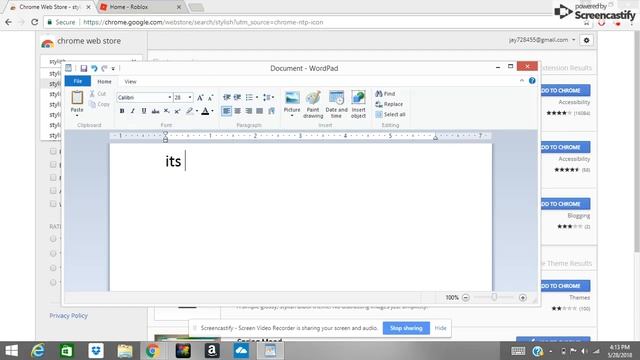This screenshot has width=640, height=360.
Task: Shrink the font size
Action: click(211, 98)
